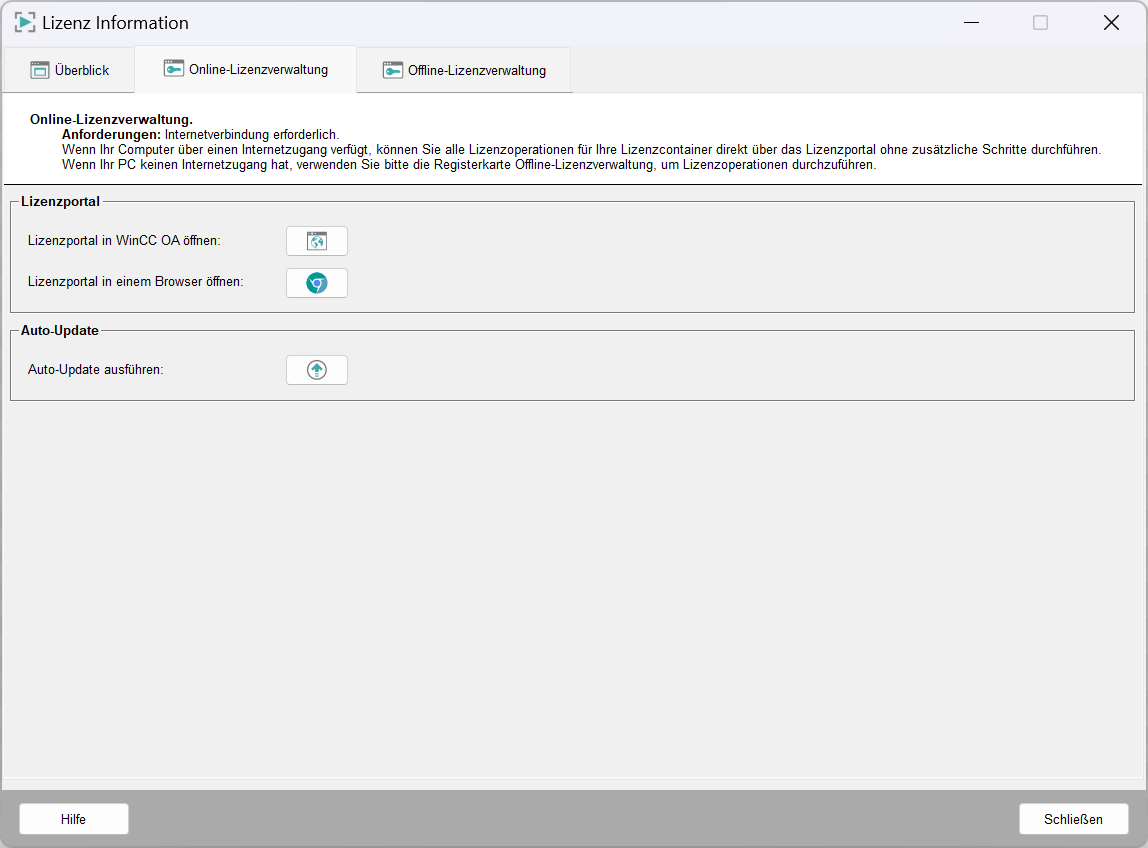
Task: Click the 'Lizenzportal in einem Browser öffnen' label
Action: pyautogui.click(x=136, y=282)
